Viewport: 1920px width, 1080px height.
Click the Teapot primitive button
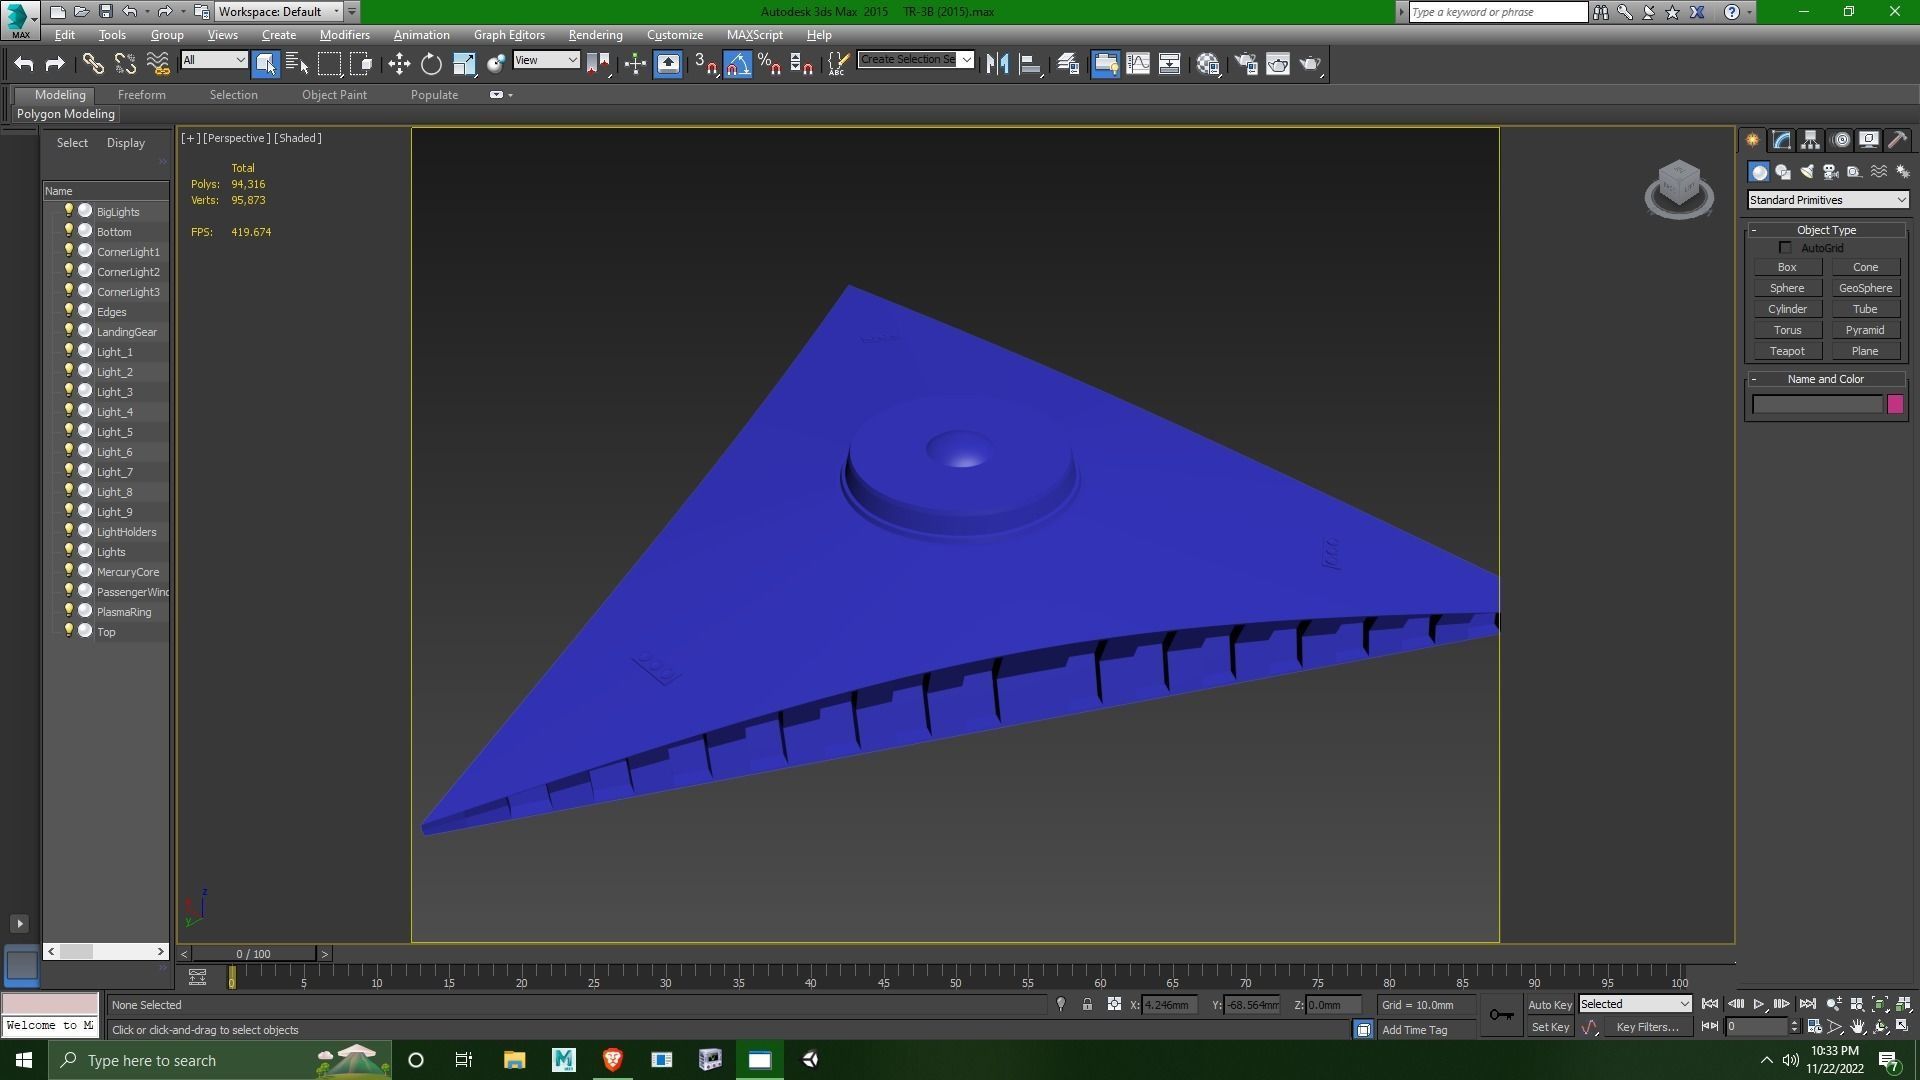(1788, 351)
